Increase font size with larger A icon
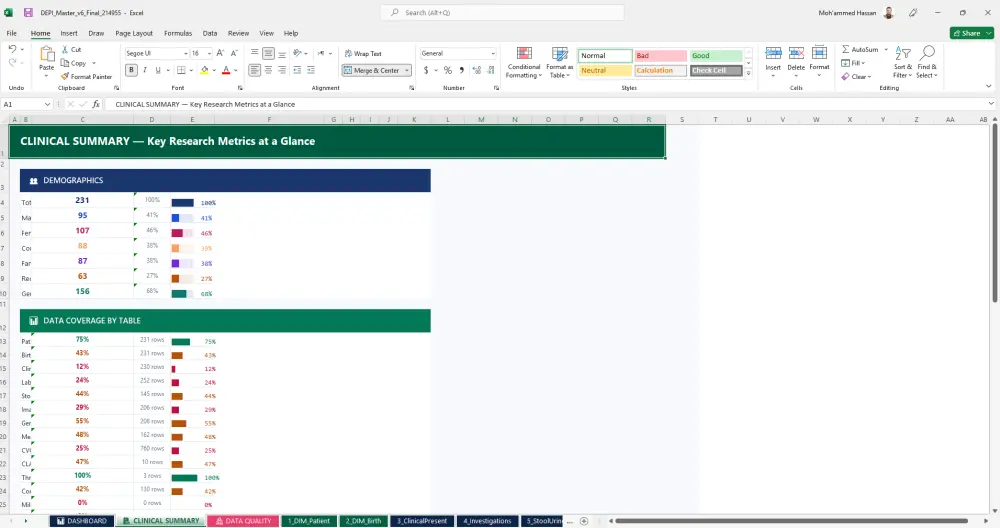Viewport: 1000px width, 528px height. point(220,54)
